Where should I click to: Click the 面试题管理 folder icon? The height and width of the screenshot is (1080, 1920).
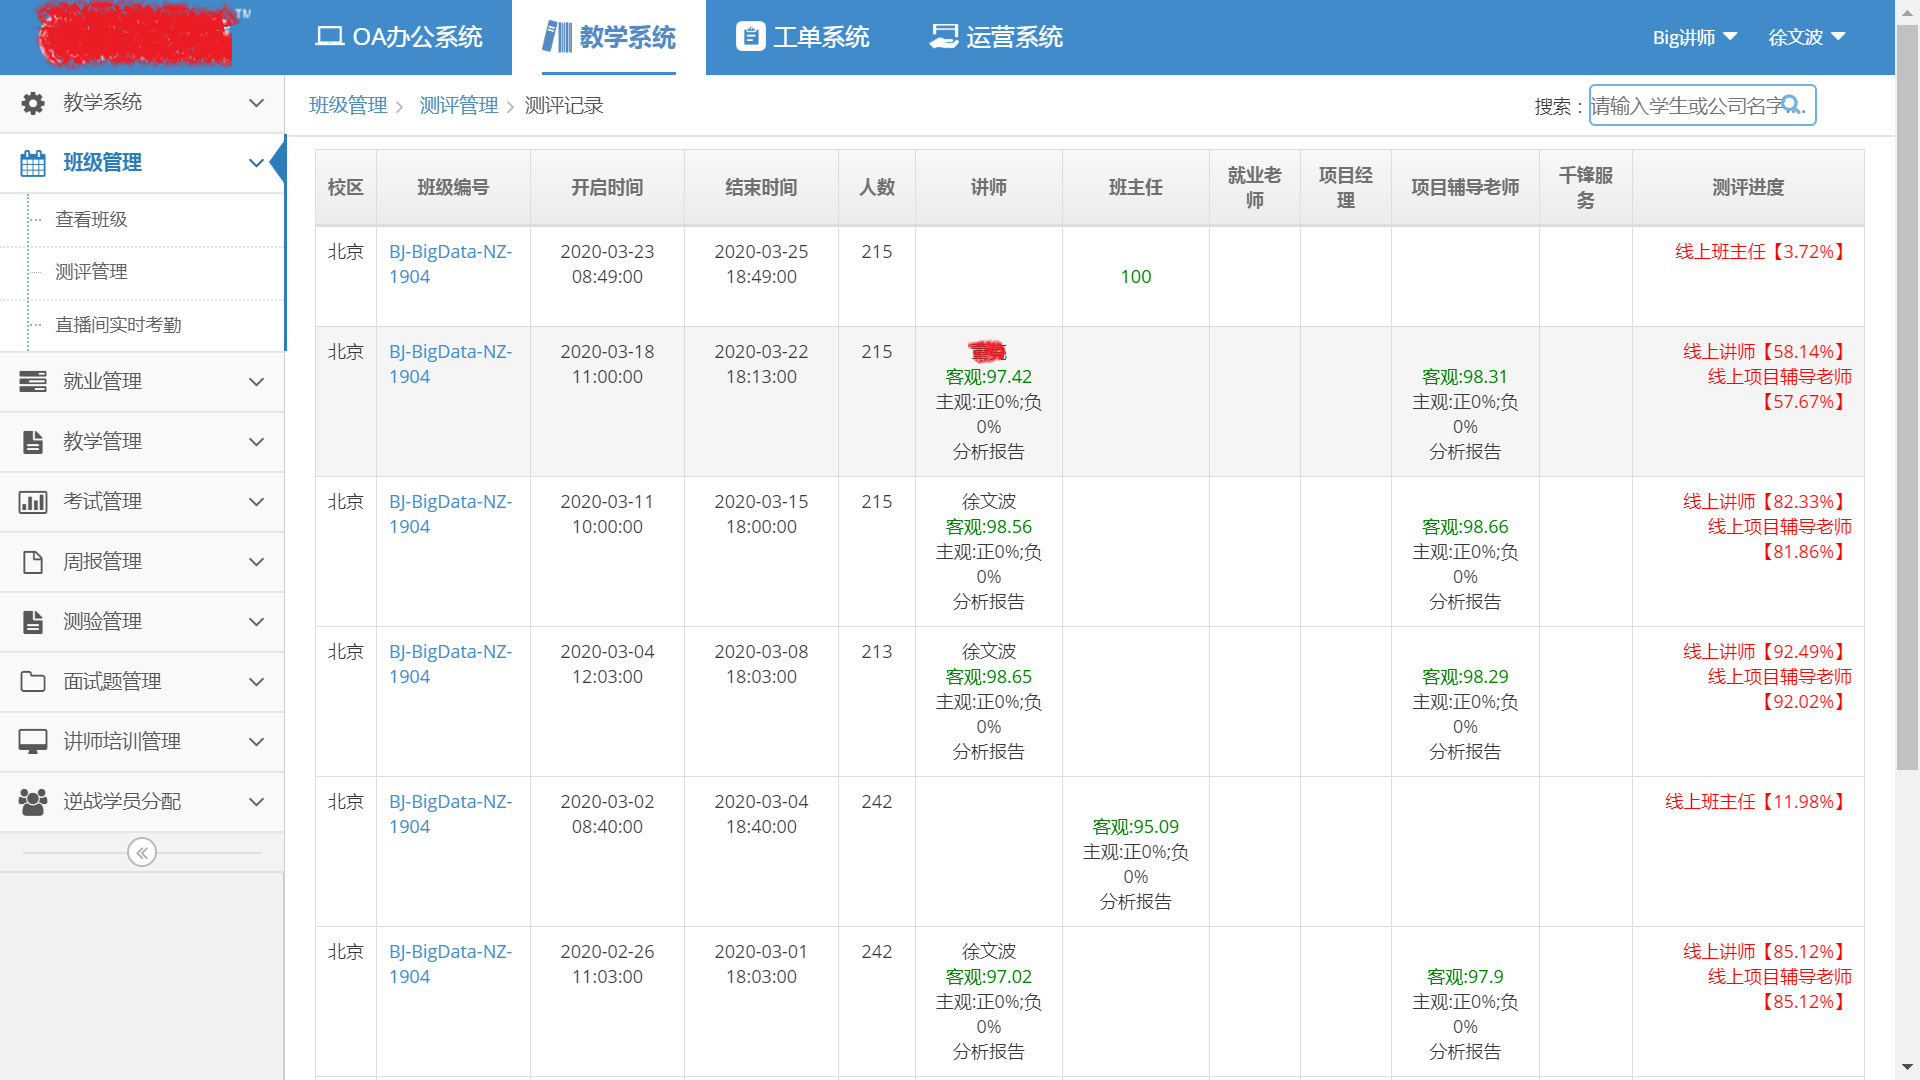[x=33, y=682]
